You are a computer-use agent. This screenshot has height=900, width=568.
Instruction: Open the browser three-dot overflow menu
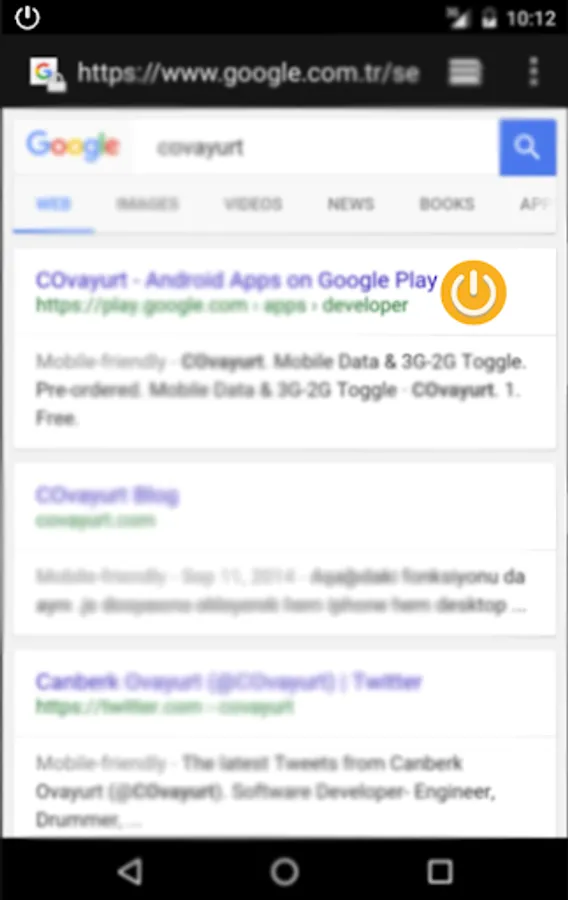[x=534, y=72]
